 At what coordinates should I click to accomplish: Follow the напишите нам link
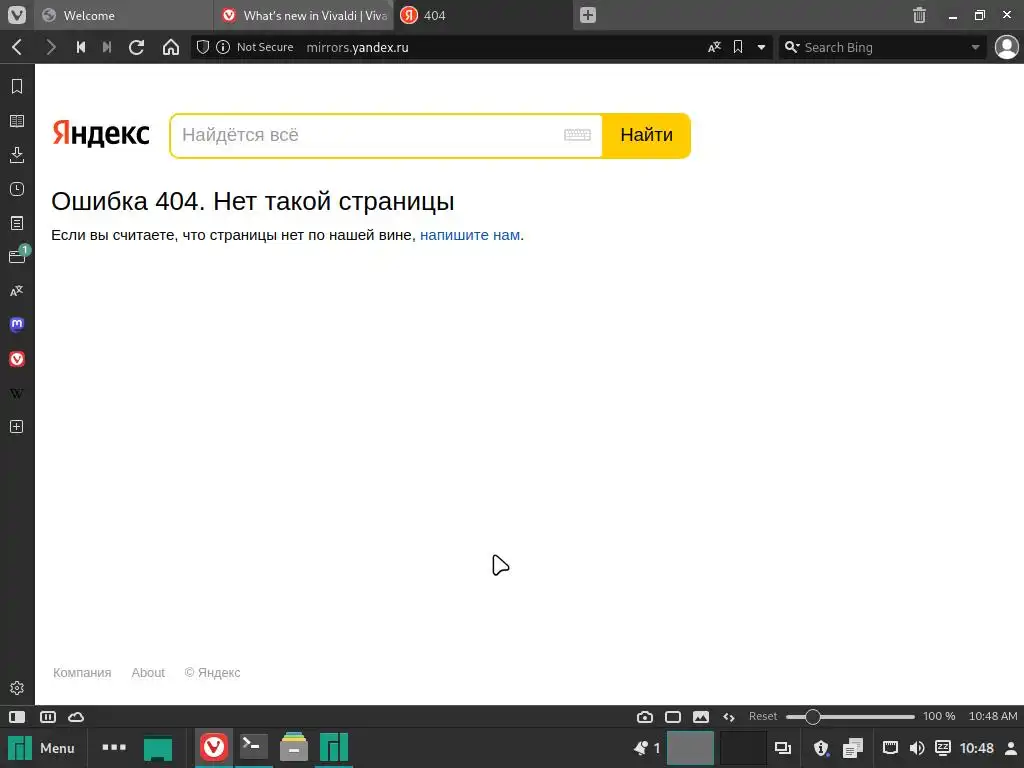point(470,235)
